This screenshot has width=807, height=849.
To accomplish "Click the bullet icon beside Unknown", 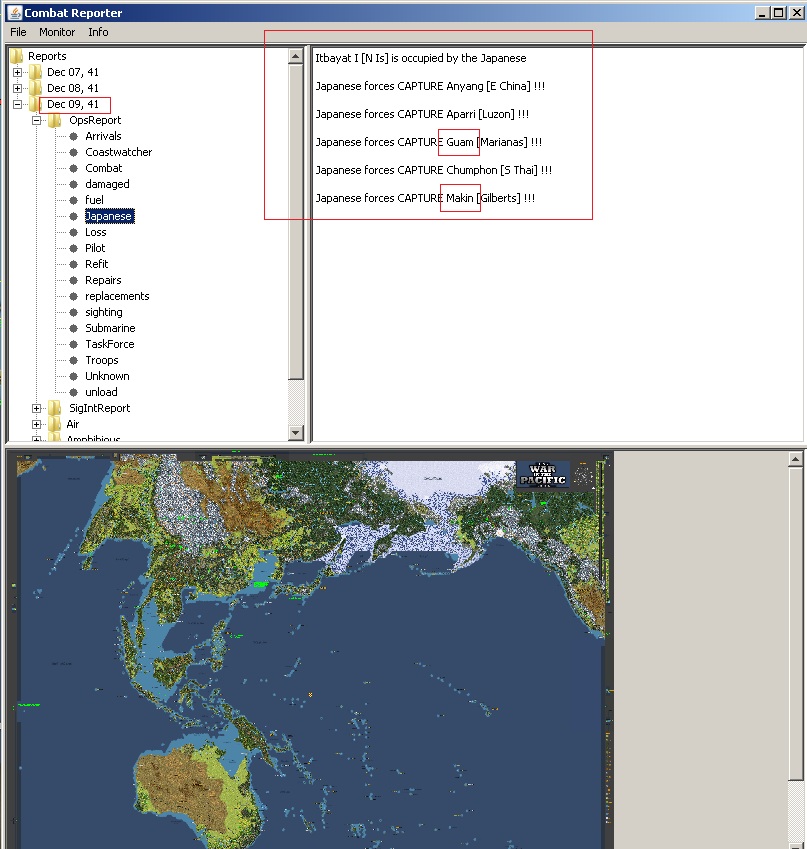I will 74,376.
